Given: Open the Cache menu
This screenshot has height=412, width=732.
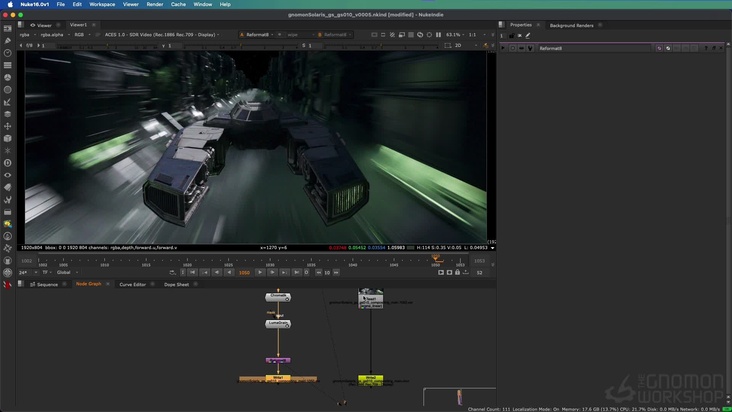Looking at the screenshot, I should tap(178, 4).
